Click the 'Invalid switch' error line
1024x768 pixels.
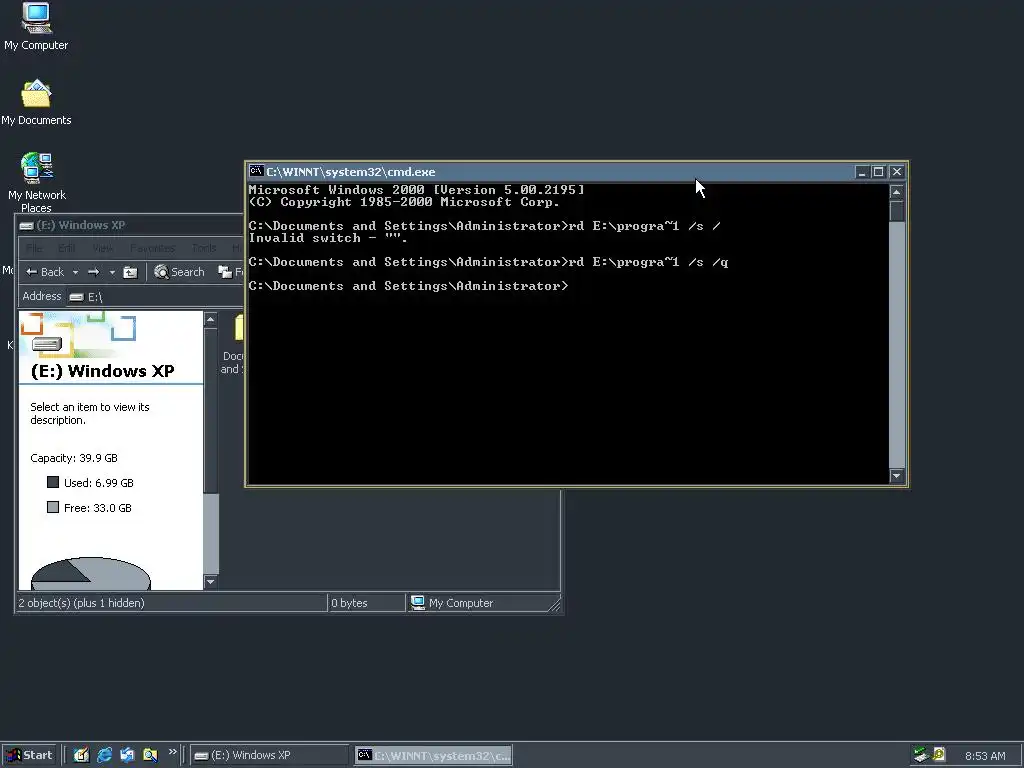click(x=328, y=238)
